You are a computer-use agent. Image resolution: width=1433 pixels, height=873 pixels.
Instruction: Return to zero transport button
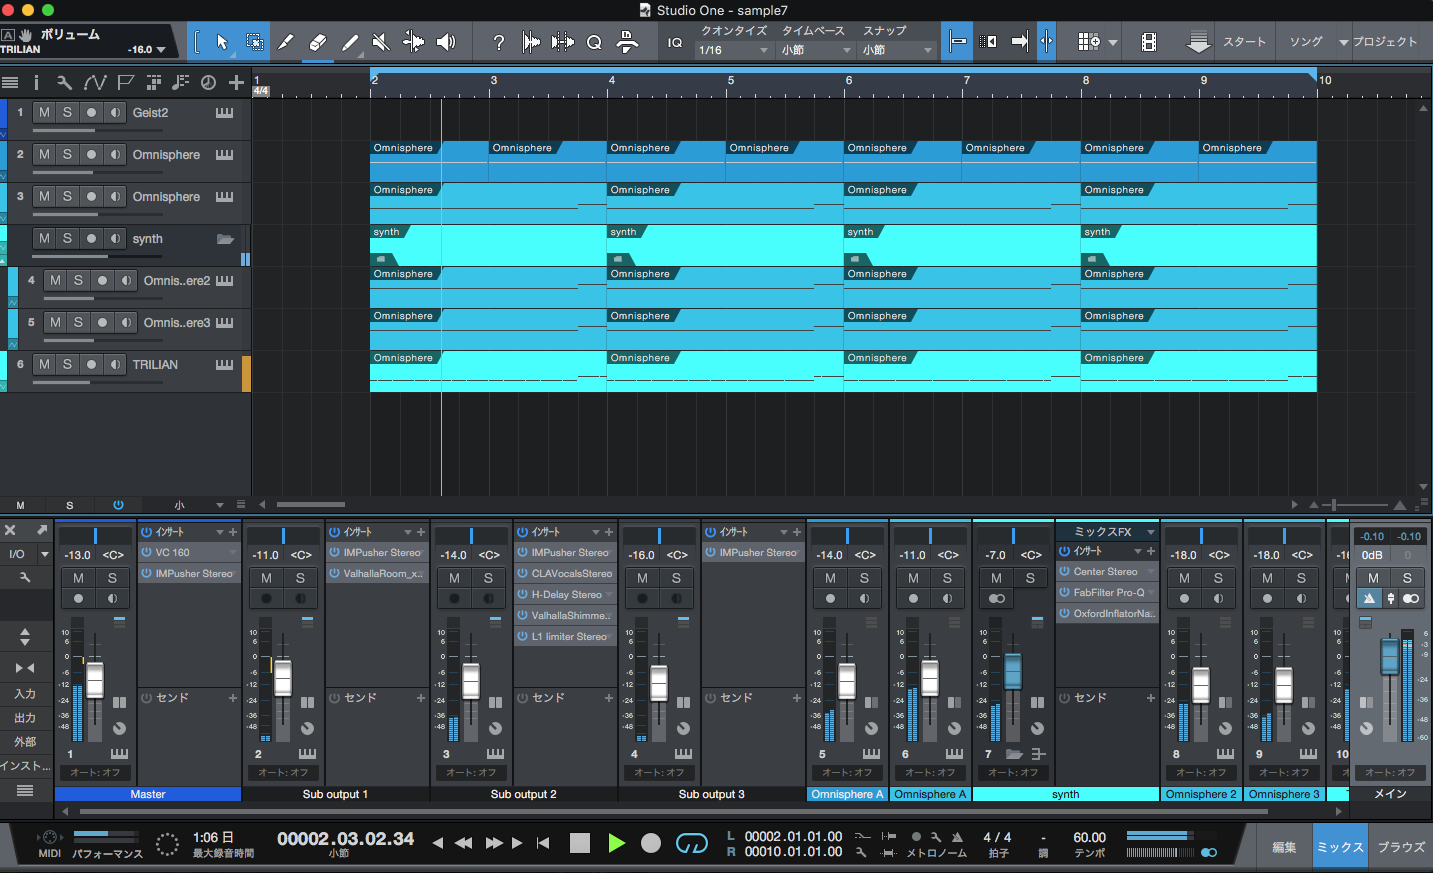pyautogui.click(x=543, y=843)
